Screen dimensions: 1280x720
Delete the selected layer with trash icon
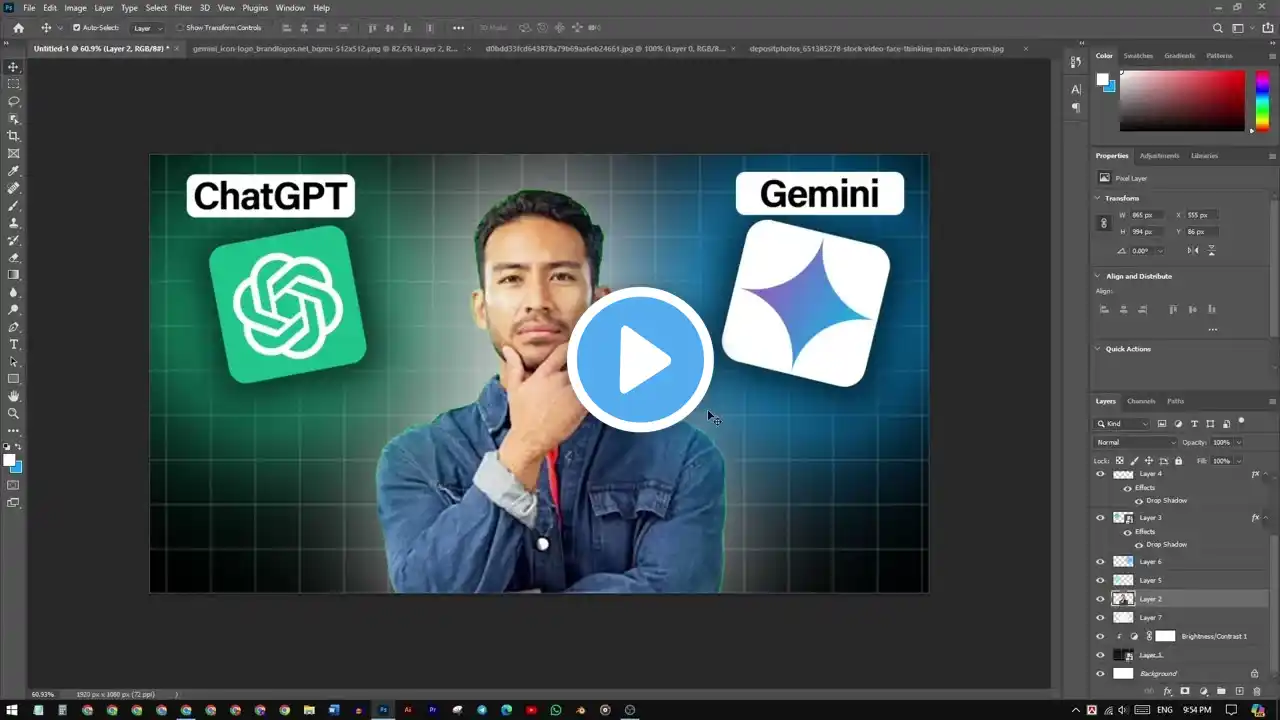(x=1257, y=691)
